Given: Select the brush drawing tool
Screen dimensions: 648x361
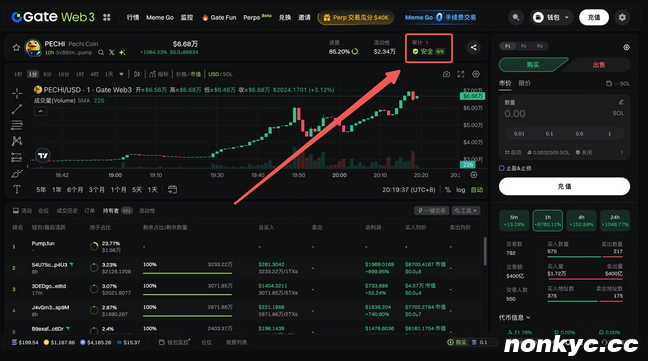Looking at the screenshot, I should 17,173.
